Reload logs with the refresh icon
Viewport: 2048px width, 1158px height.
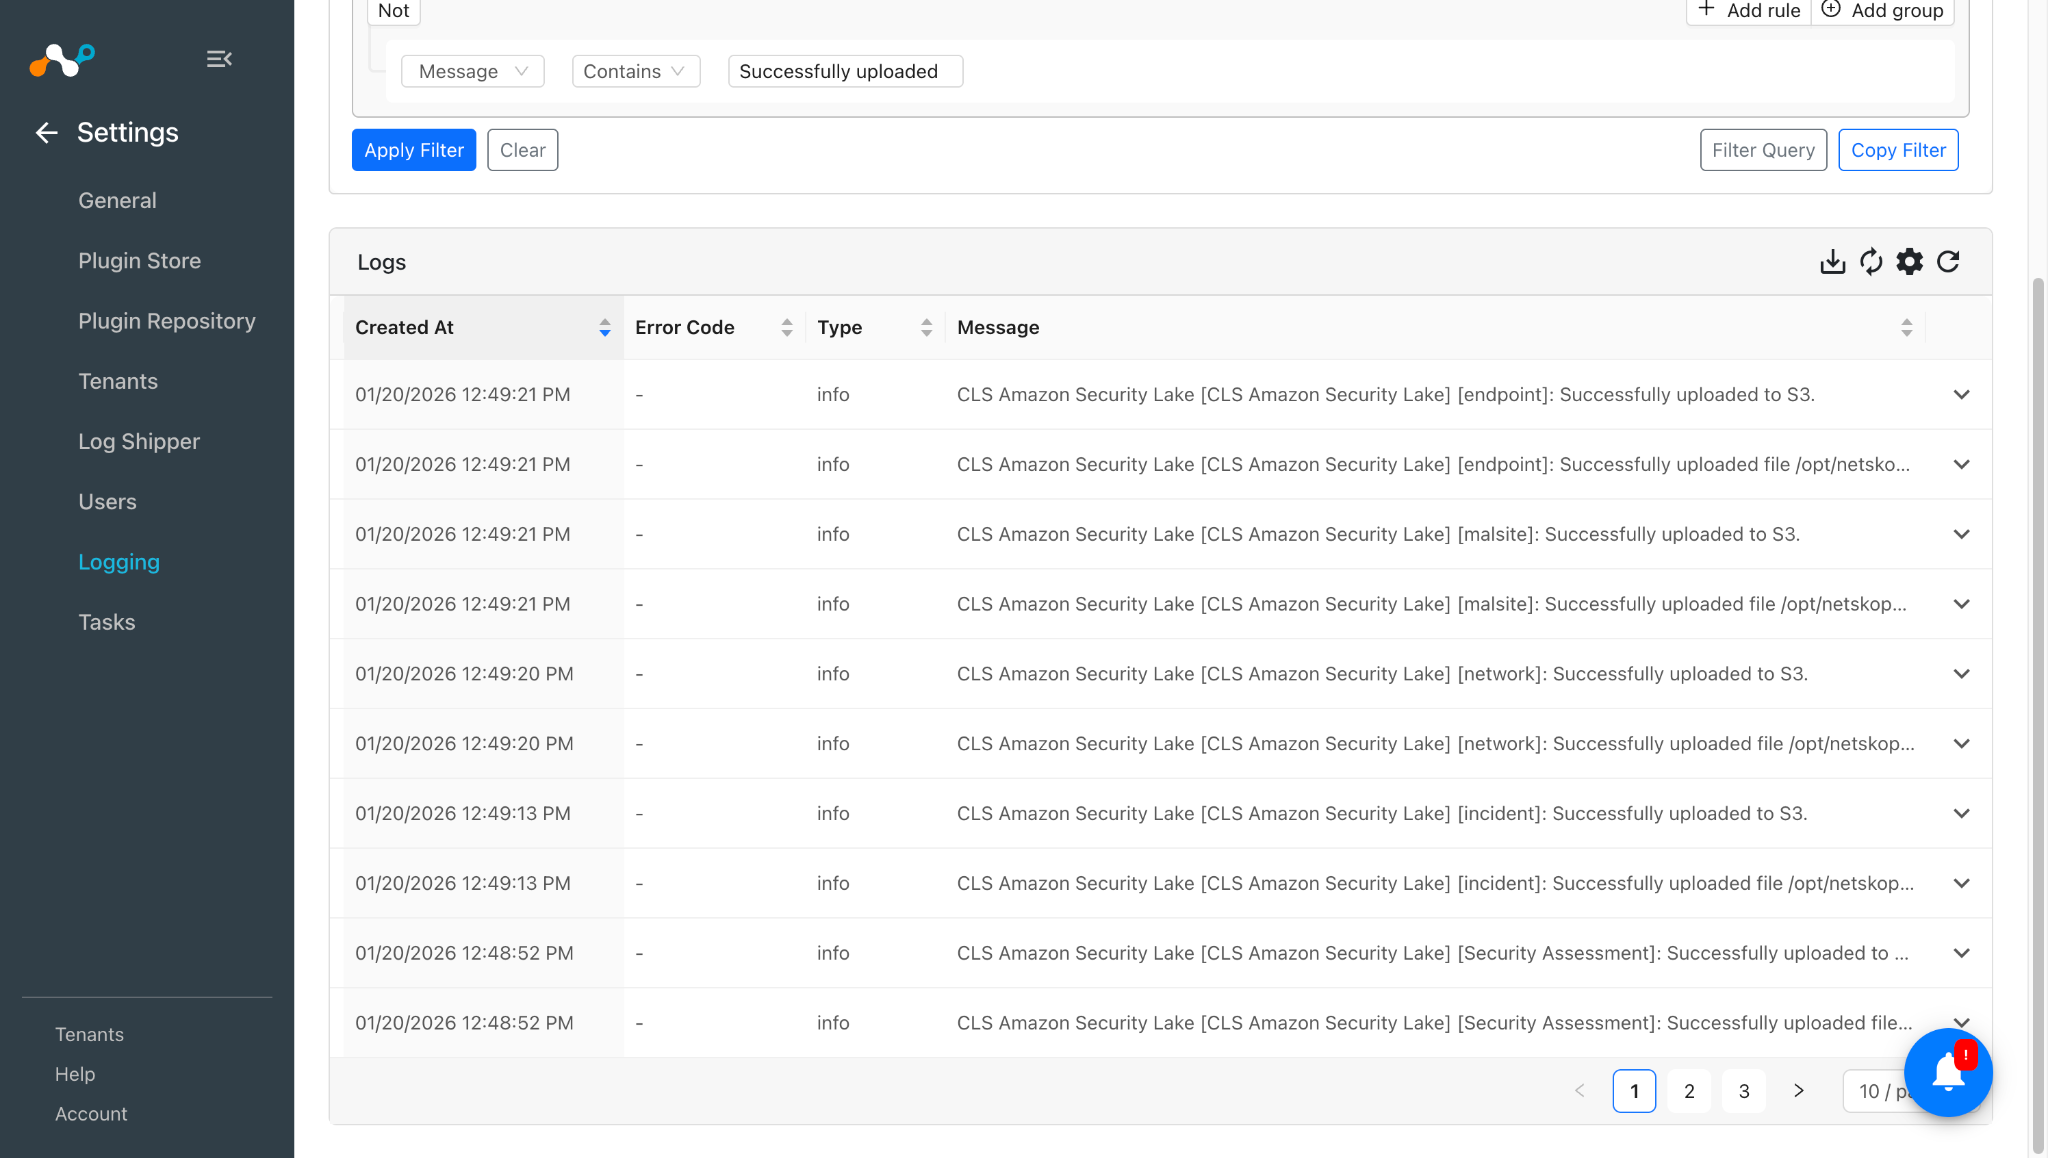(1948, 262)
